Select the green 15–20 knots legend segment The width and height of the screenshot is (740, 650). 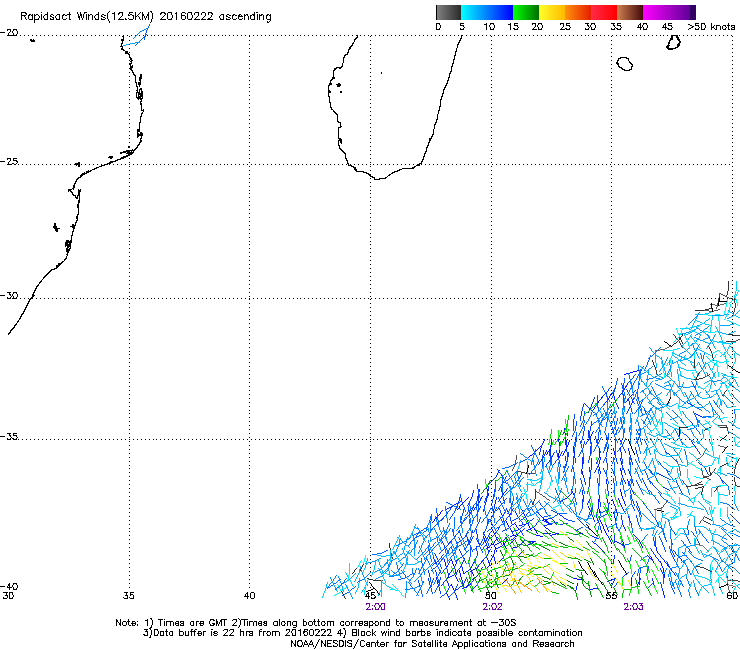526,12
